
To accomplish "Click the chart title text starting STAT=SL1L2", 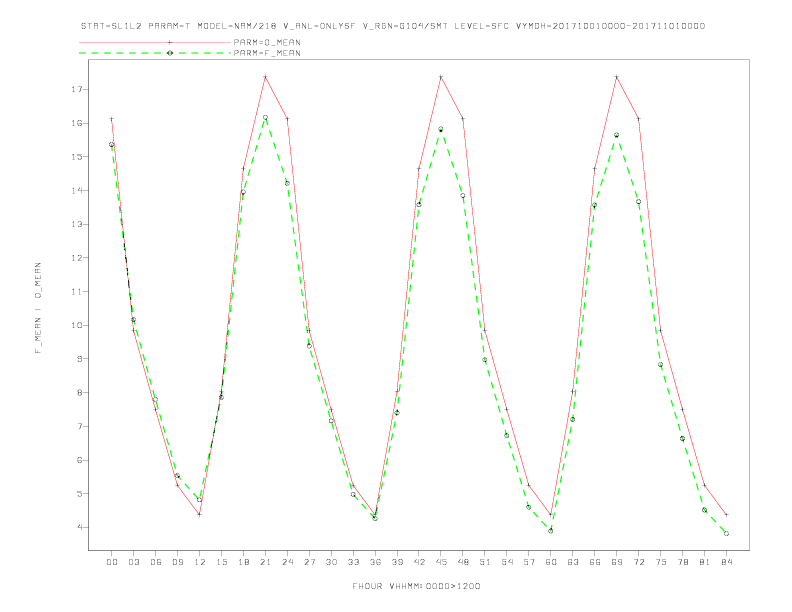I will tap(392, 26).
